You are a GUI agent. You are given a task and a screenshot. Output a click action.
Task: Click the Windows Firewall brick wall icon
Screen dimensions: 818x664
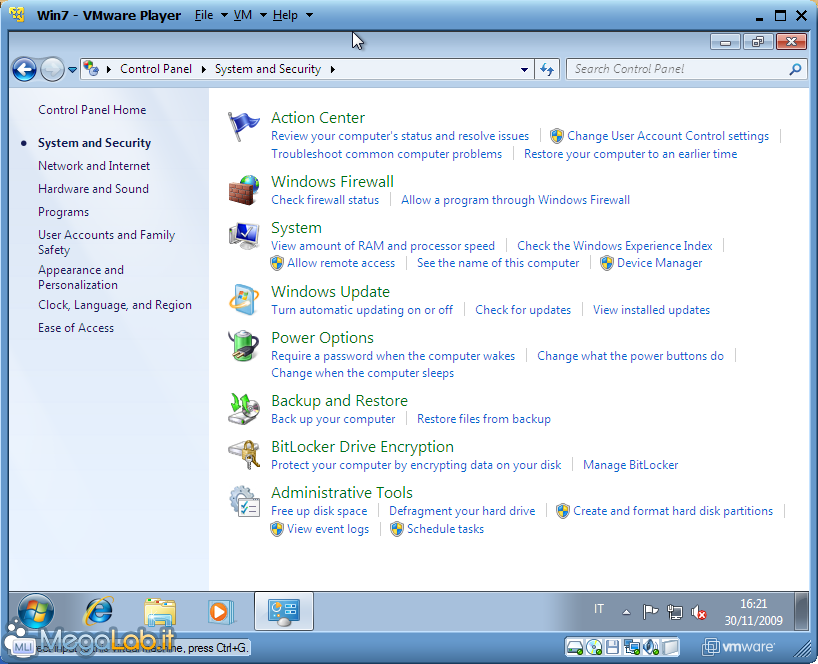[243, 190]
